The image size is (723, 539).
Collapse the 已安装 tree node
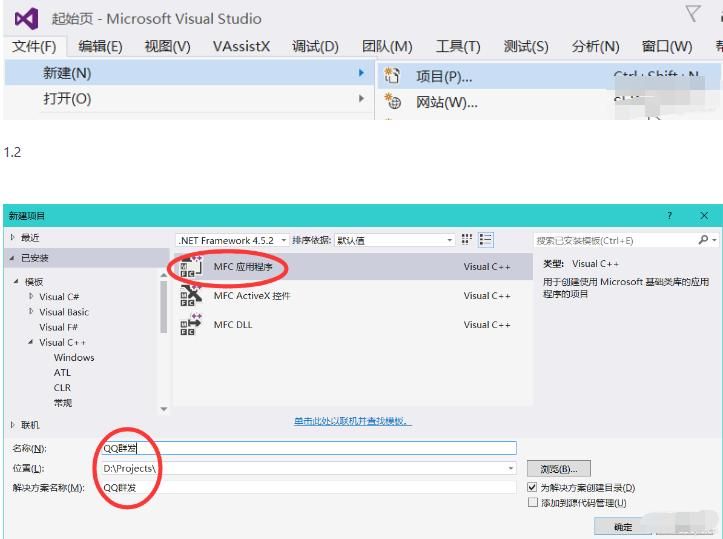(x=12, y=258)
